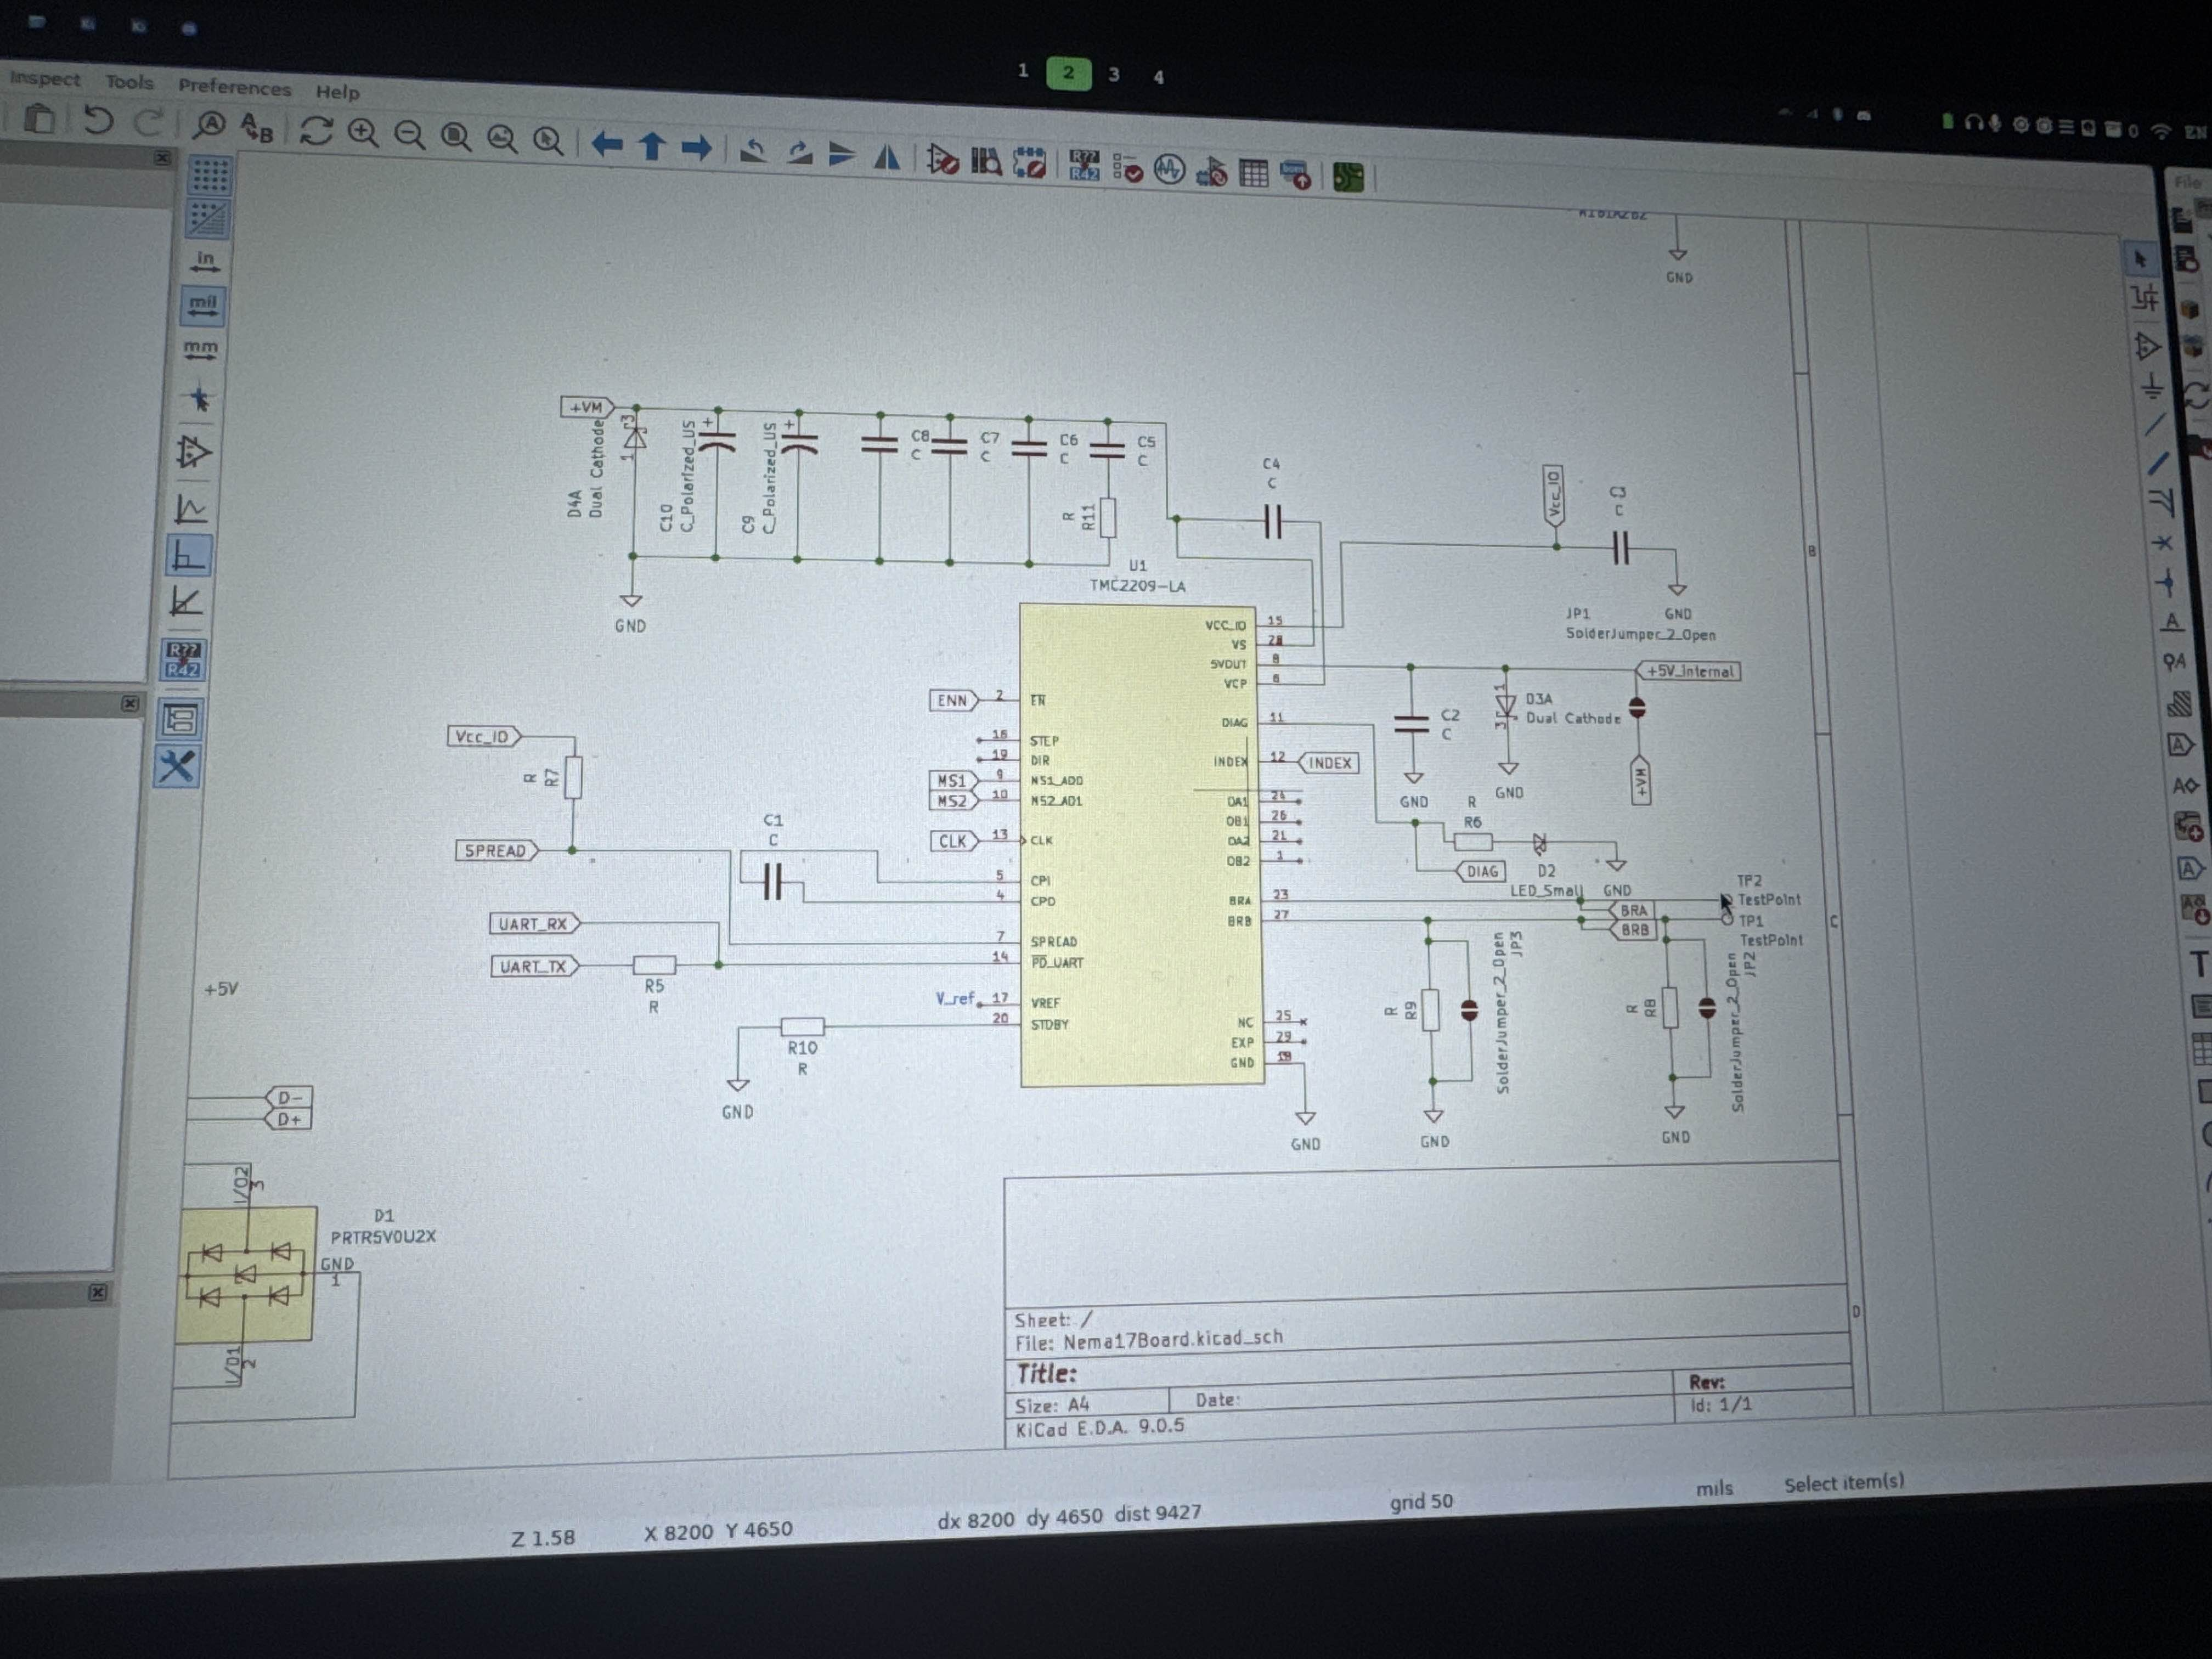The height and width of the screenshot is (1659, 2212).
Task: Open the symbol library browser icon
Action: 986,161
